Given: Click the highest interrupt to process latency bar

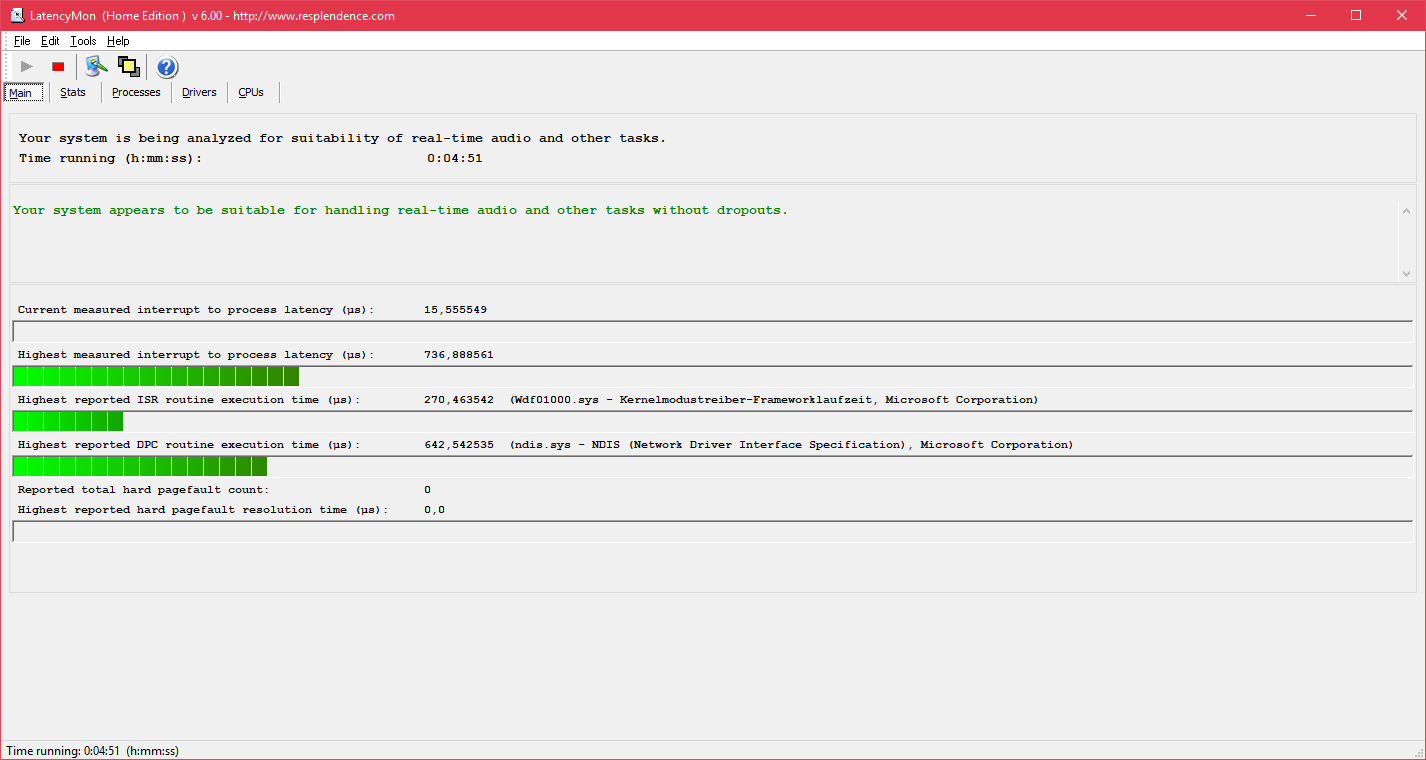Looking at the screenshot, I should click(x=713, y=376).
